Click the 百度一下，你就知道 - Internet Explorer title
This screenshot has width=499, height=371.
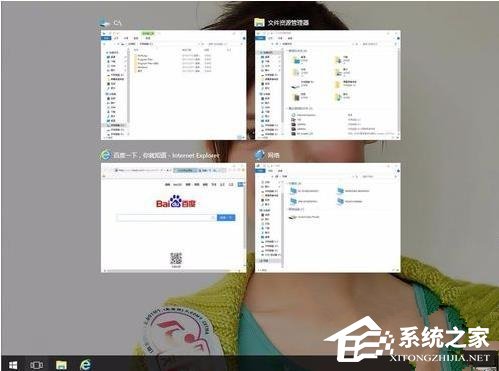tap(166, 155)
